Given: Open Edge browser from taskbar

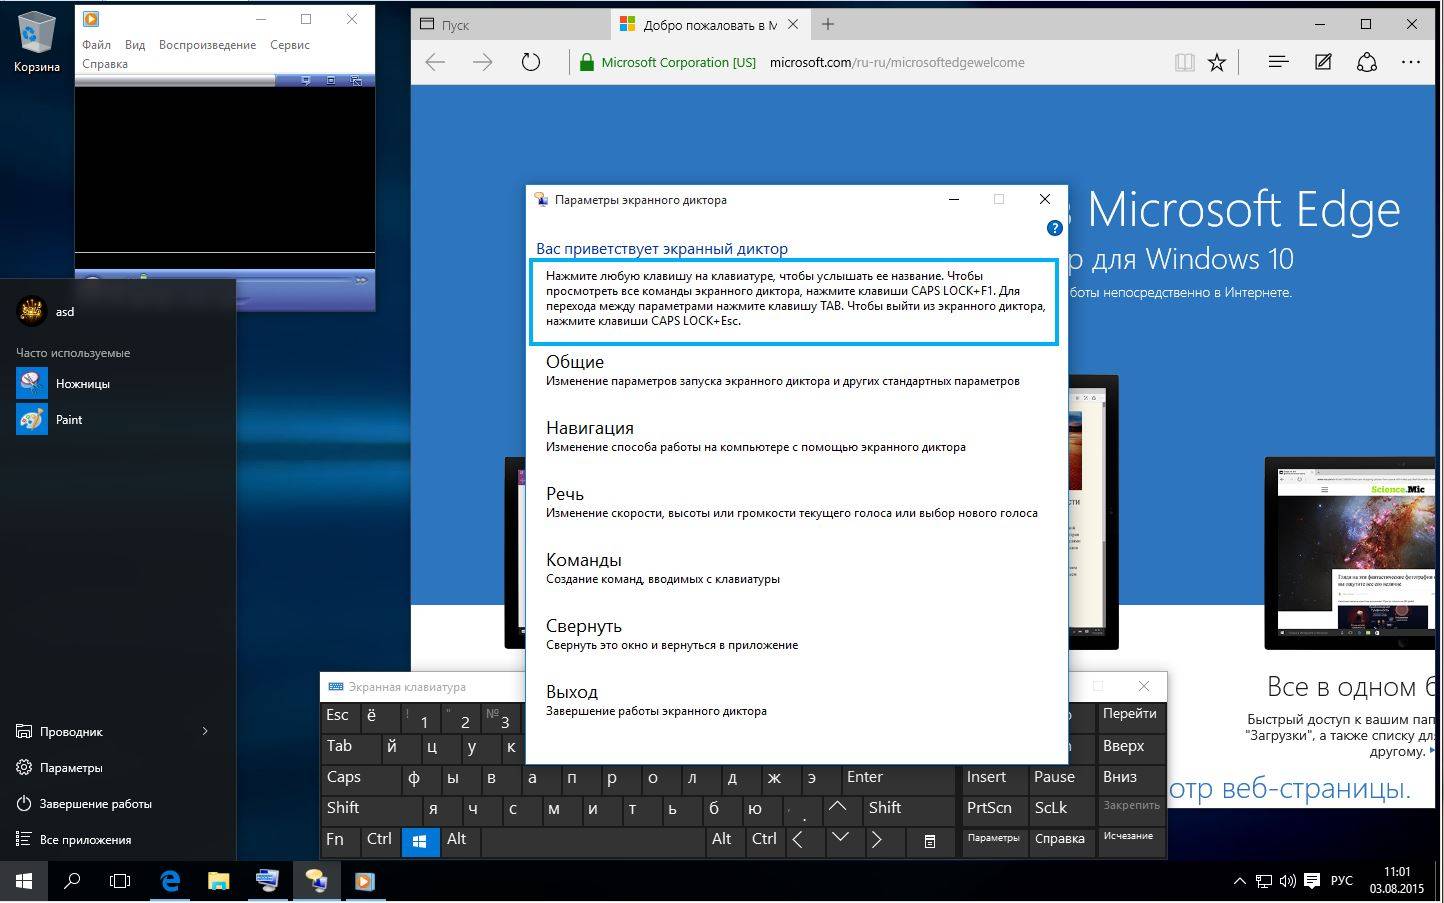Looking at the screenshot, I should pyautogui.click(x=170, y=881).
